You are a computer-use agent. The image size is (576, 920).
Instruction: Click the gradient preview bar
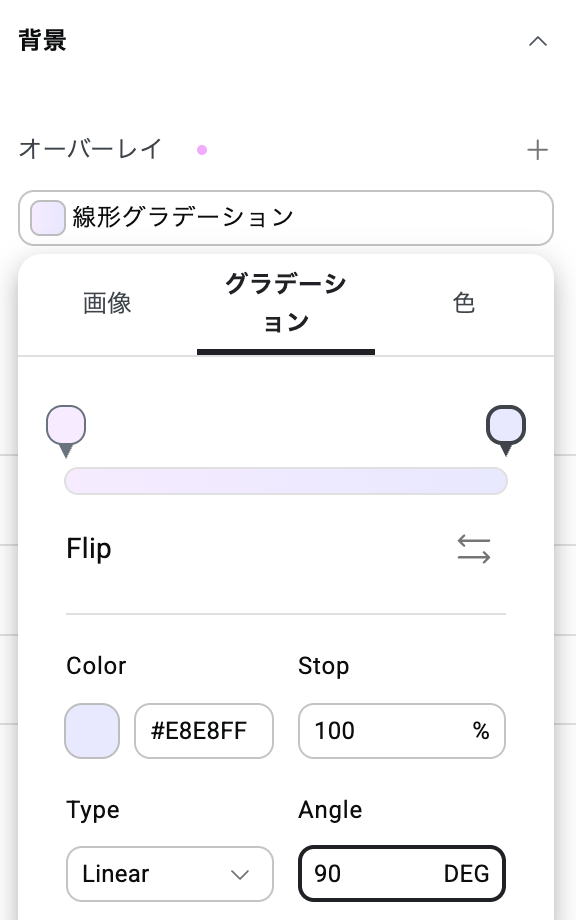click(x=286, y=481)
